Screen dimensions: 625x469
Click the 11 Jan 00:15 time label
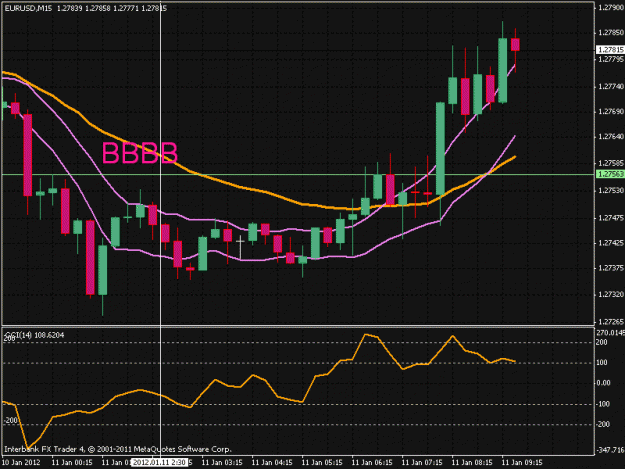[x=72, y=463]
